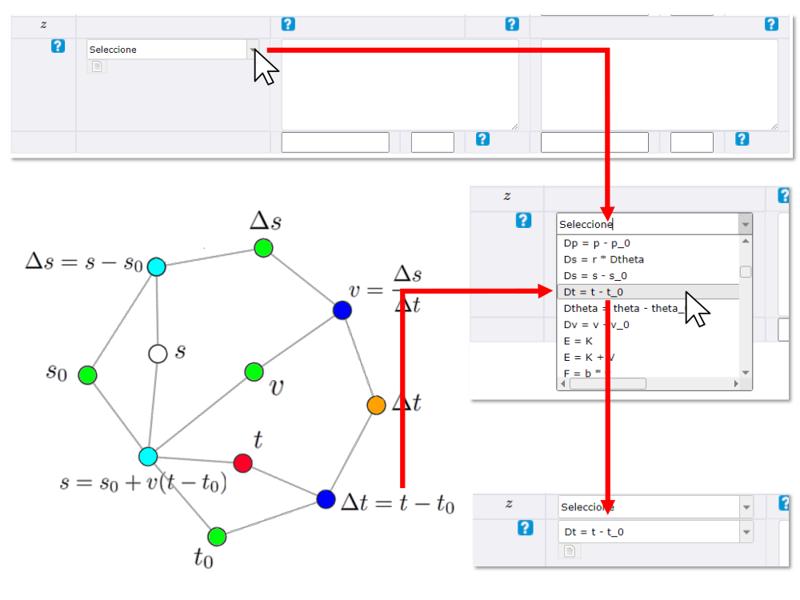Click the wide input field below first text area
Viewport: 800px width, 600px height.
coord(335,142)
